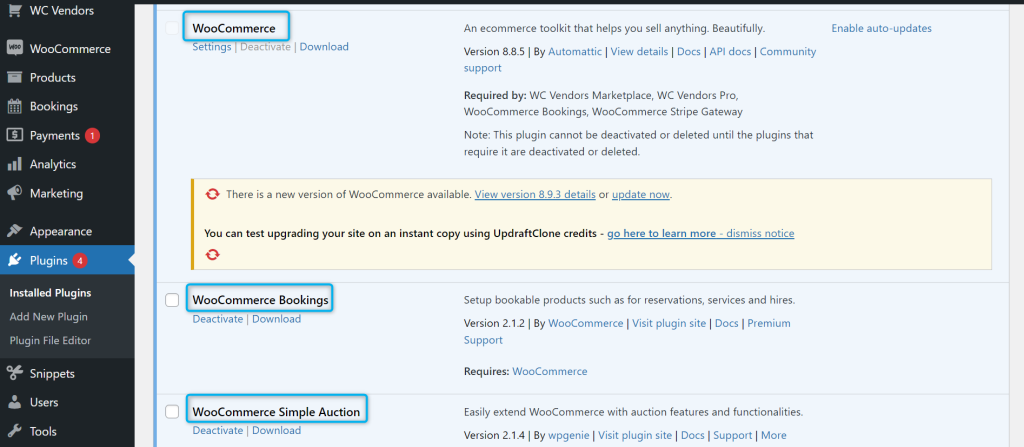Click the Bookings calendar icon
Screen dimensions: 1024x447
coord(15,106)
